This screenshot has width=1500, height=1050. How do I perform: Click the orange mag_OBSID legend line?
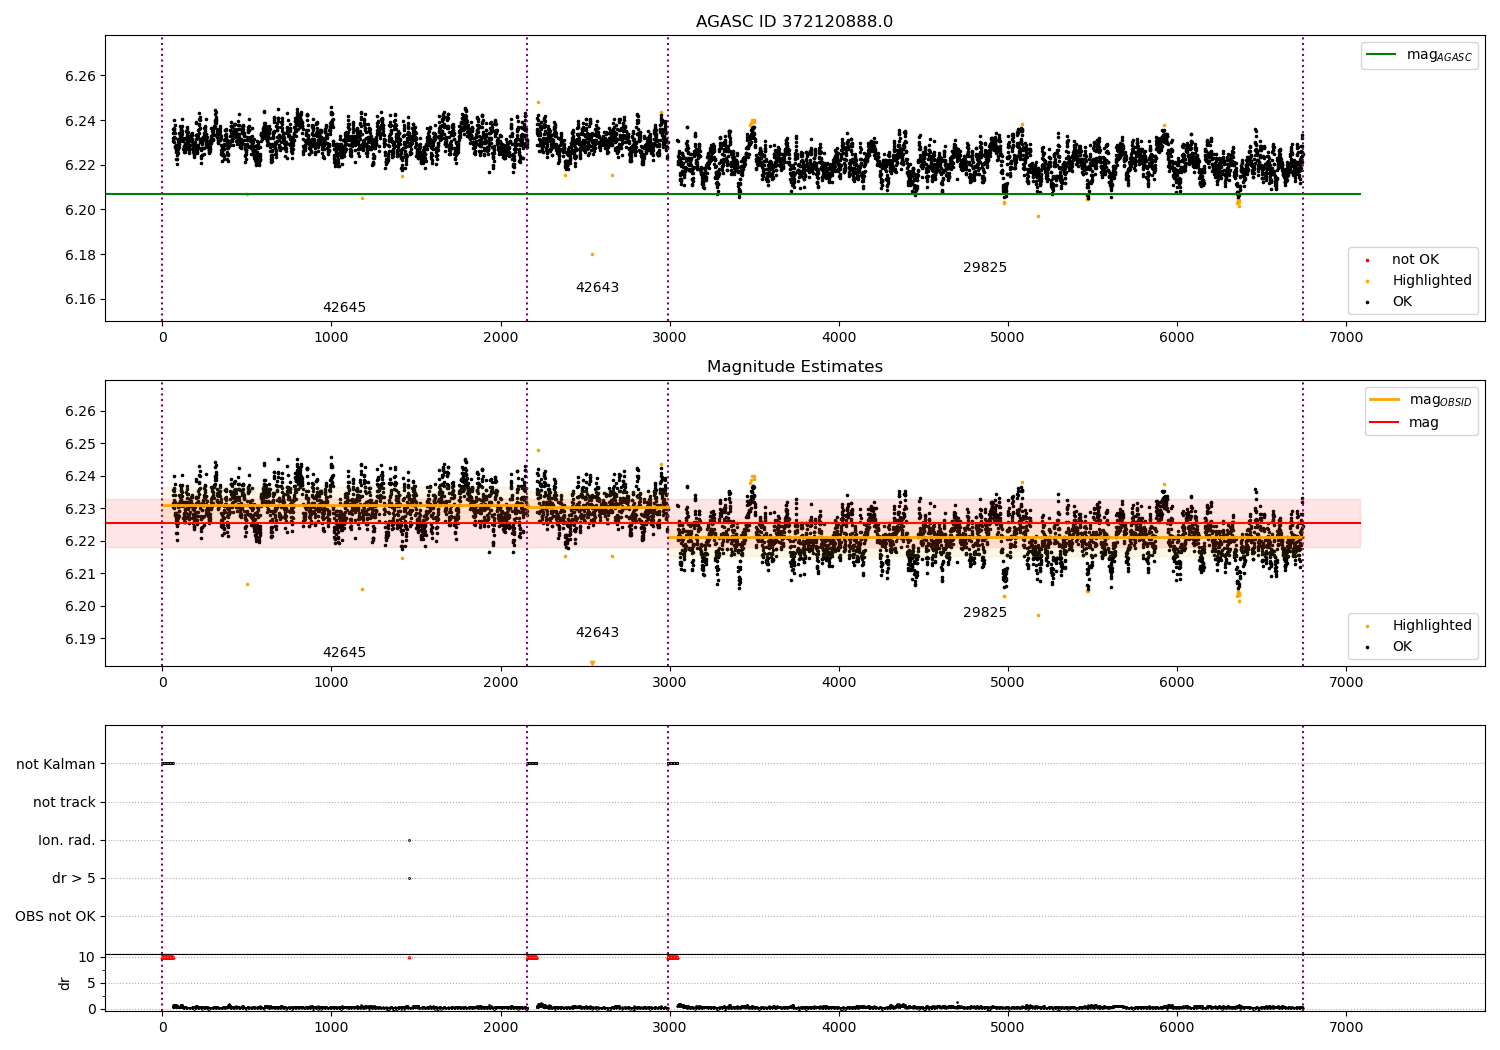(x=1384, y=400)
